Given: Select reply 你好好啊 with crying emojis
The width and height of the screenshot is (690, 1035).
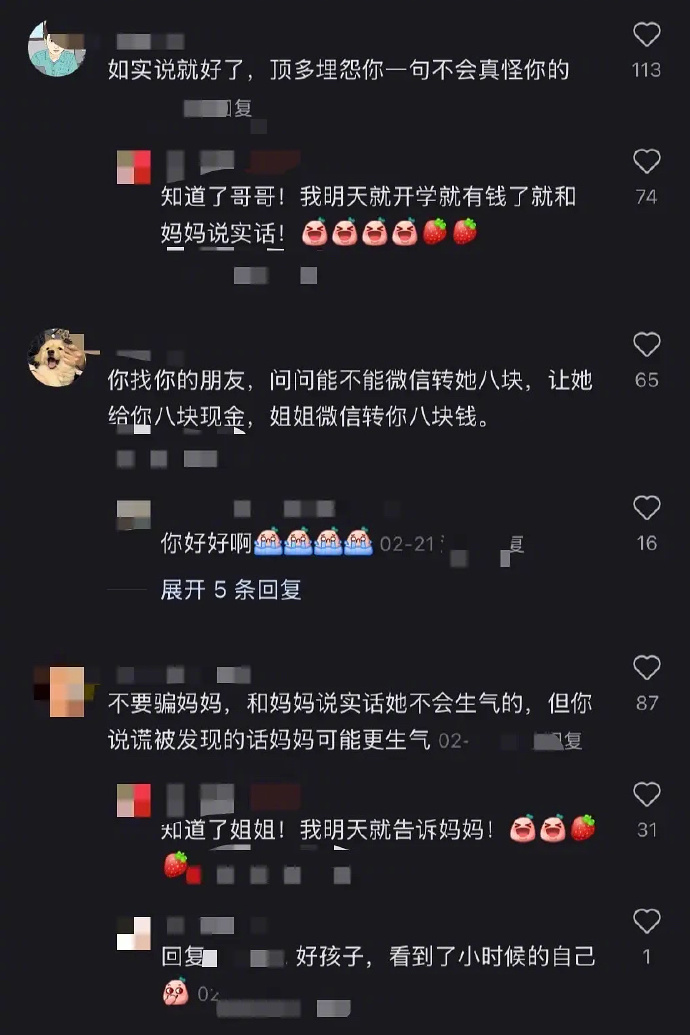Looking at the screenshot, I should click(x=267, y=543).
